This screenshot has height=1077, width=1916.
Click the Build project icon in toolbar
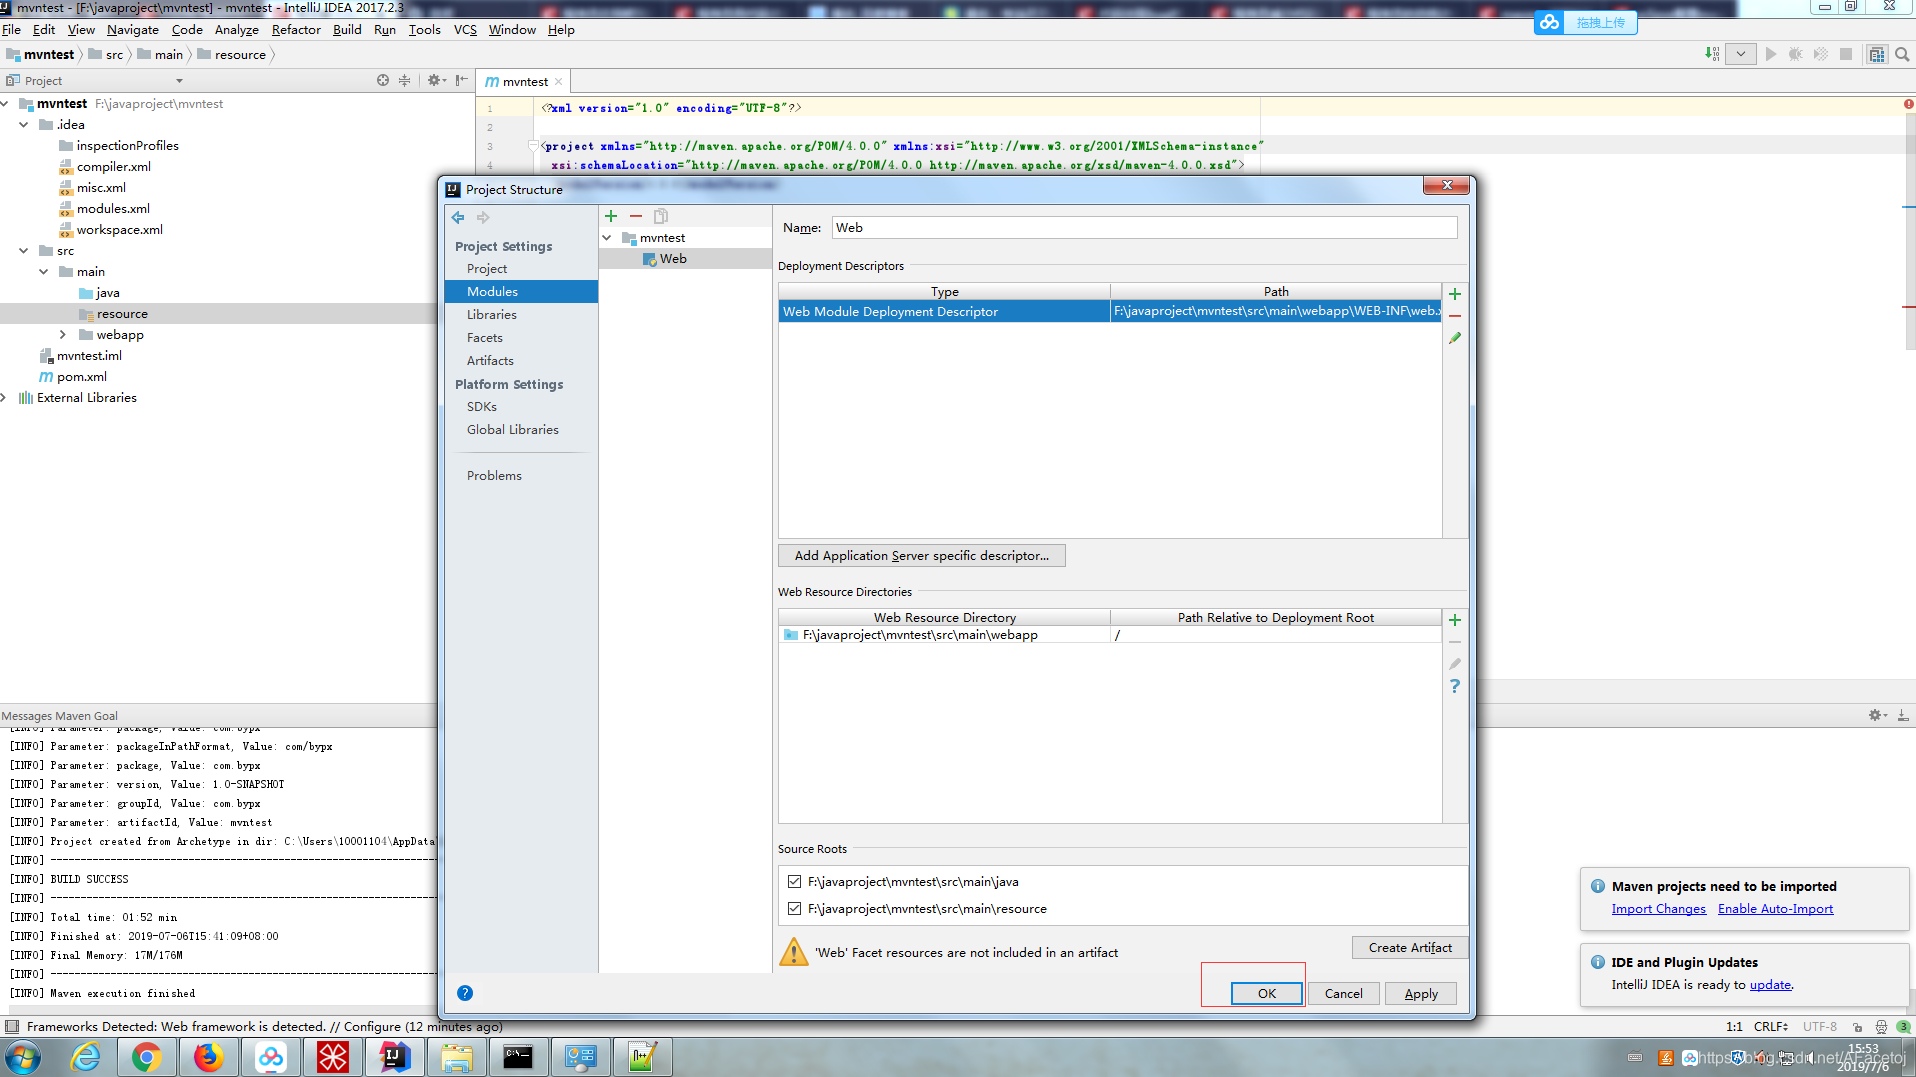[x=1712, y=54]
